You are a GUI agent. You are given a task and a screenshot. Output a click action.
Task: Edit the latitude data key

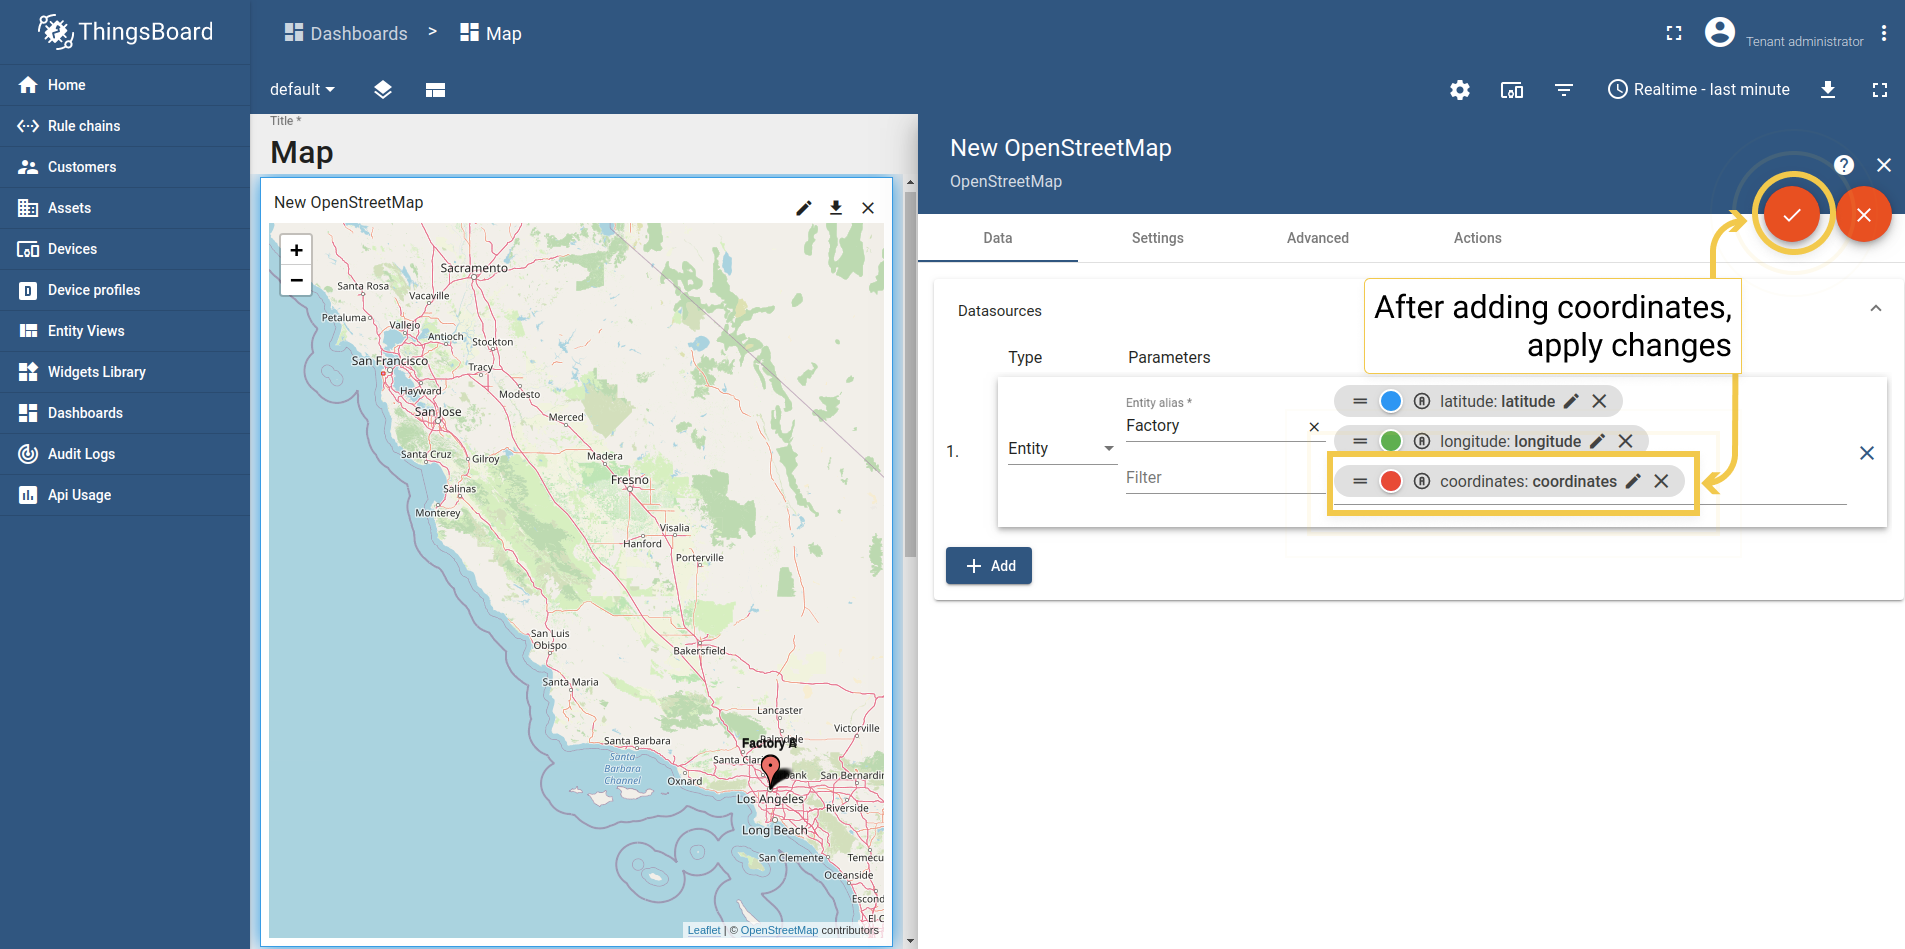[x=1572, y=401]
